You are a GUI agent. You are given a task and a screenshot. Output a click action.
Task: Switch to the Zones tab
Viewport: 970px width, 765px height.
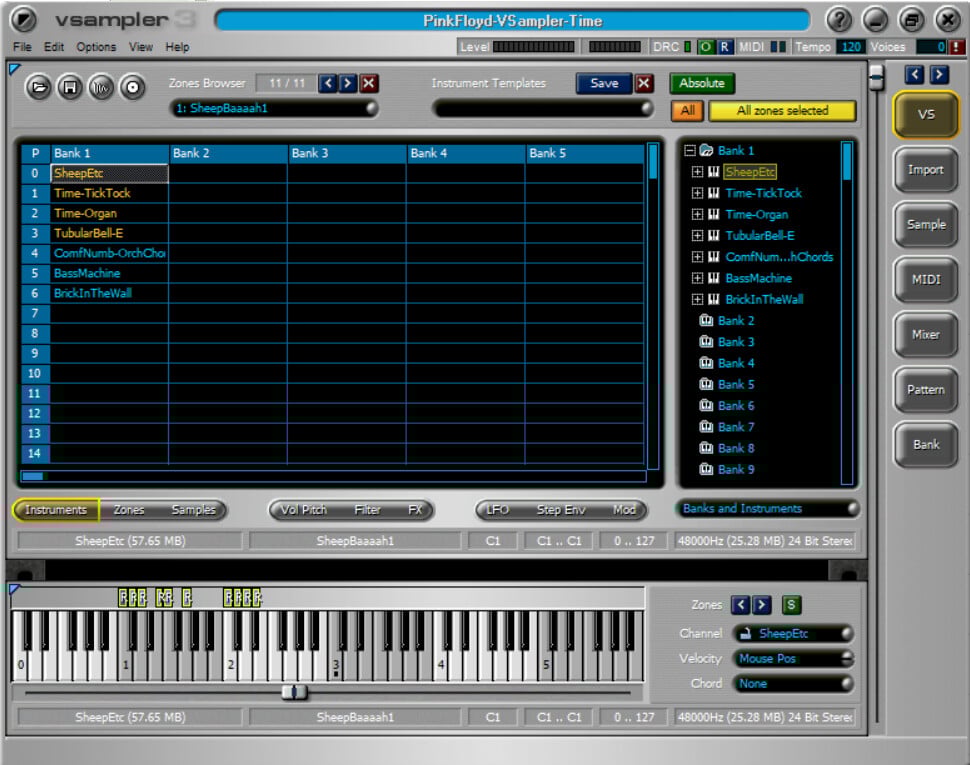129,510
